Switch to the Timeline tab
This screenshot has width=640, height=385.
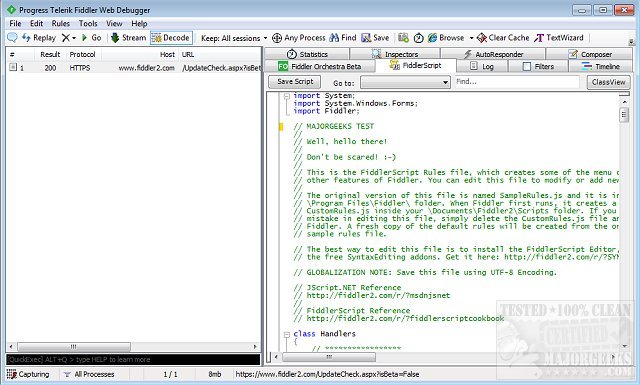[x=600, y=66]
